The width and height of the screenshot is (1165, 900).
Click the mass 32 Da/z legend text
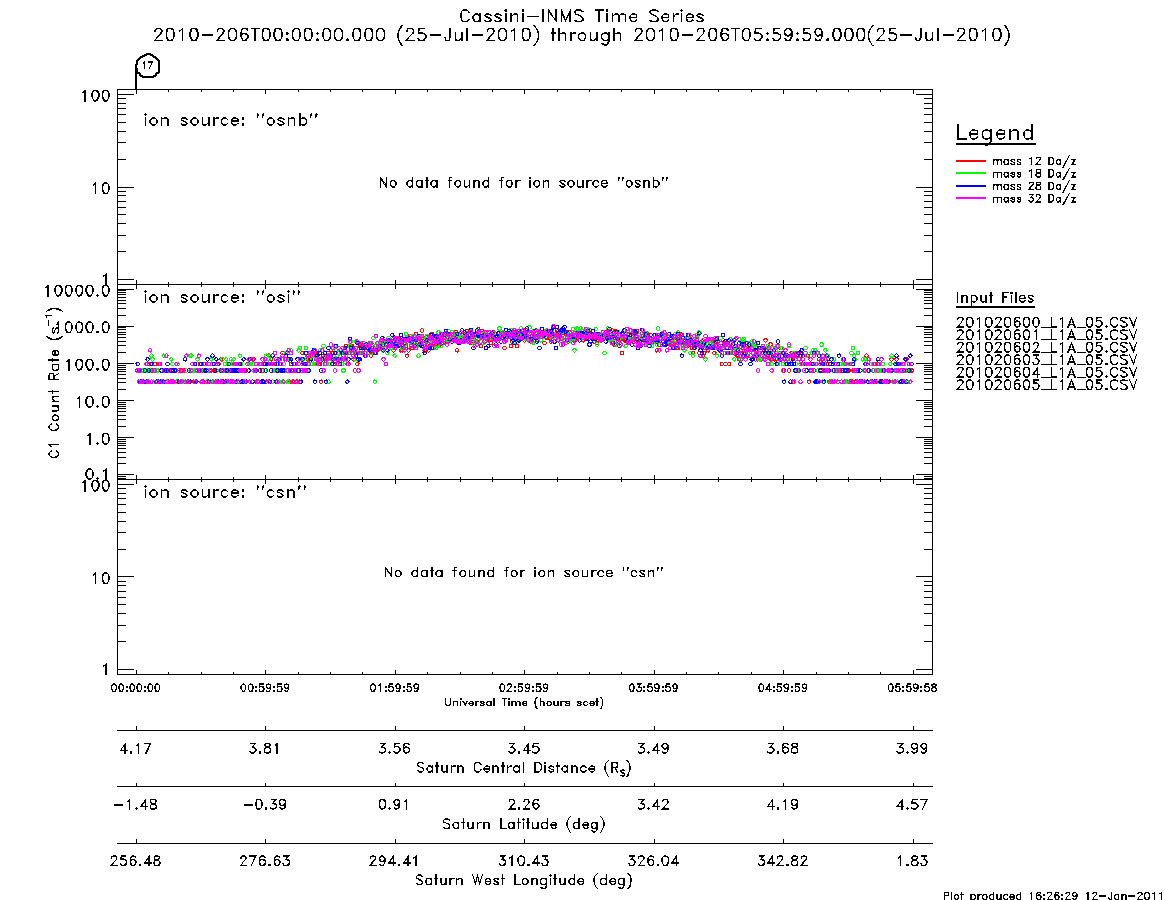1034,198
